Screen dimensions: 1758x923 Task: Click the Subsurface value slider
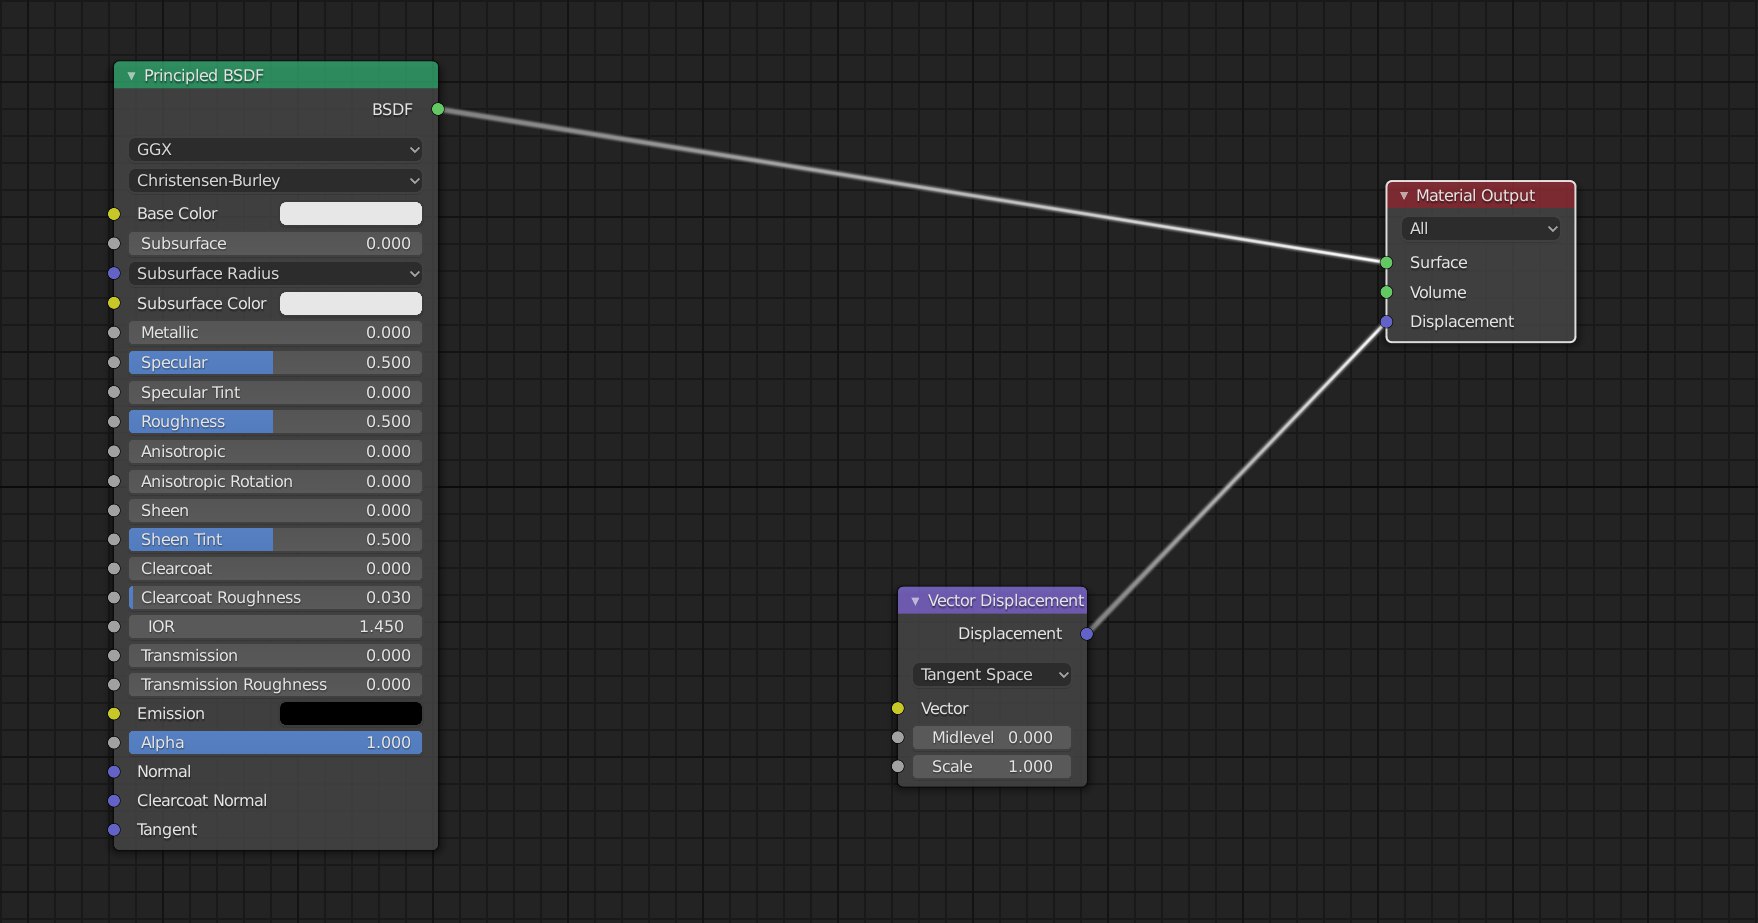pos(275,243)
